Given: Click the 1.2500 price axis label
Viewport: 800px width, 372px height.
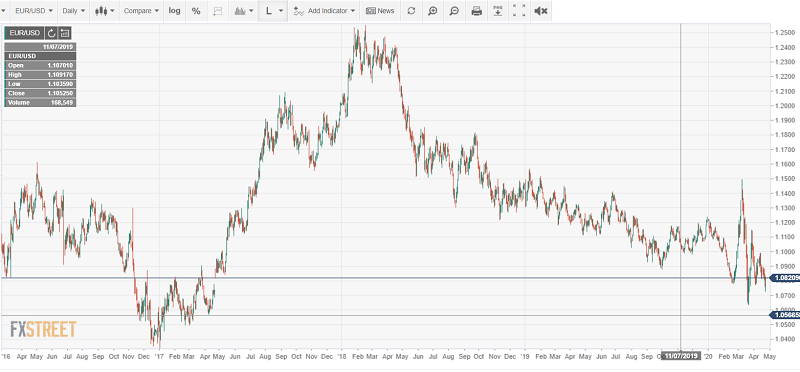Looking at the screenshot, I should (x=784, y=33).
